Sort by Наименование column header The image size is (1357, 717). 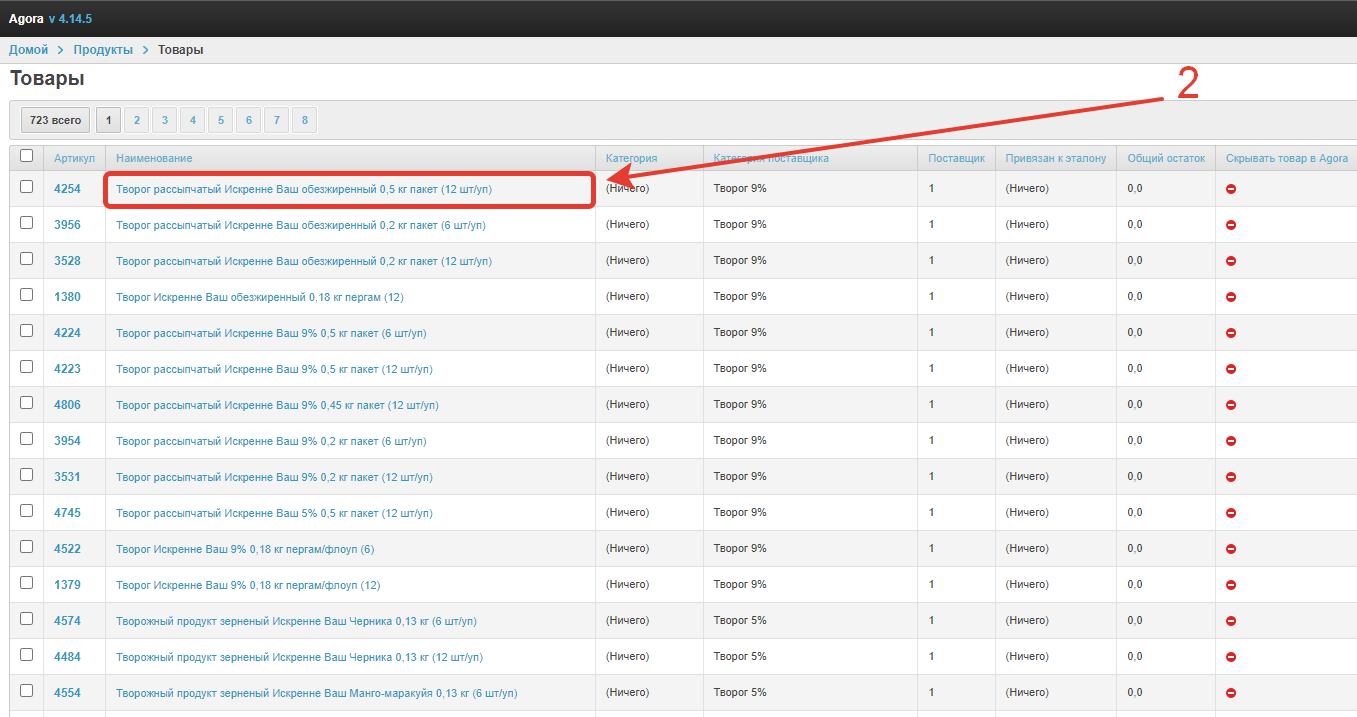coord(154,158)
